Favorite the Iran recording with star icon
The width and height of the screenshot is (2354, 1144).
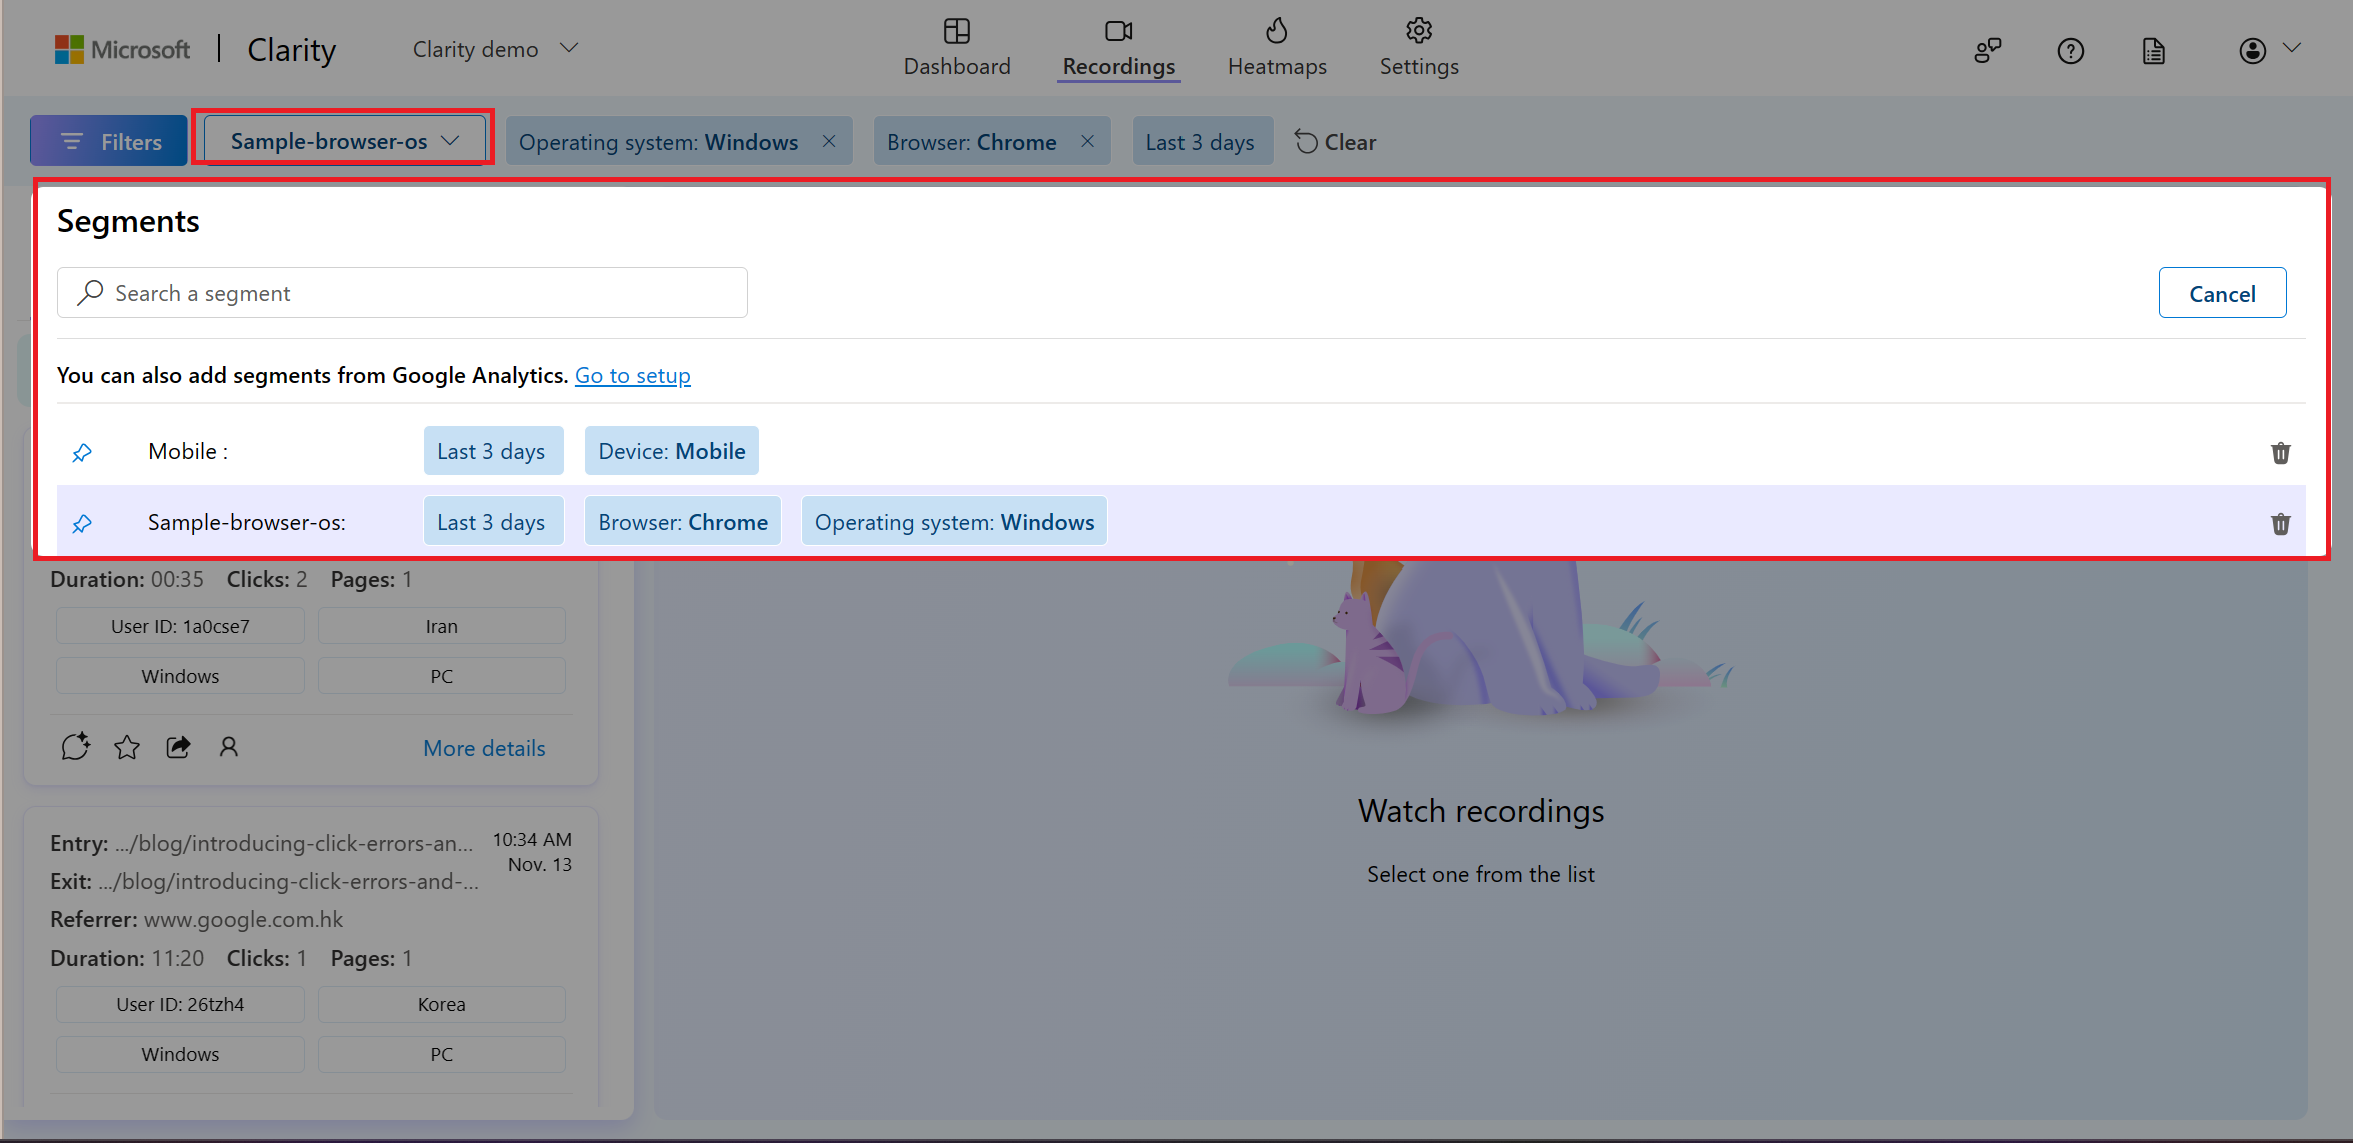(x=127, y=747)
